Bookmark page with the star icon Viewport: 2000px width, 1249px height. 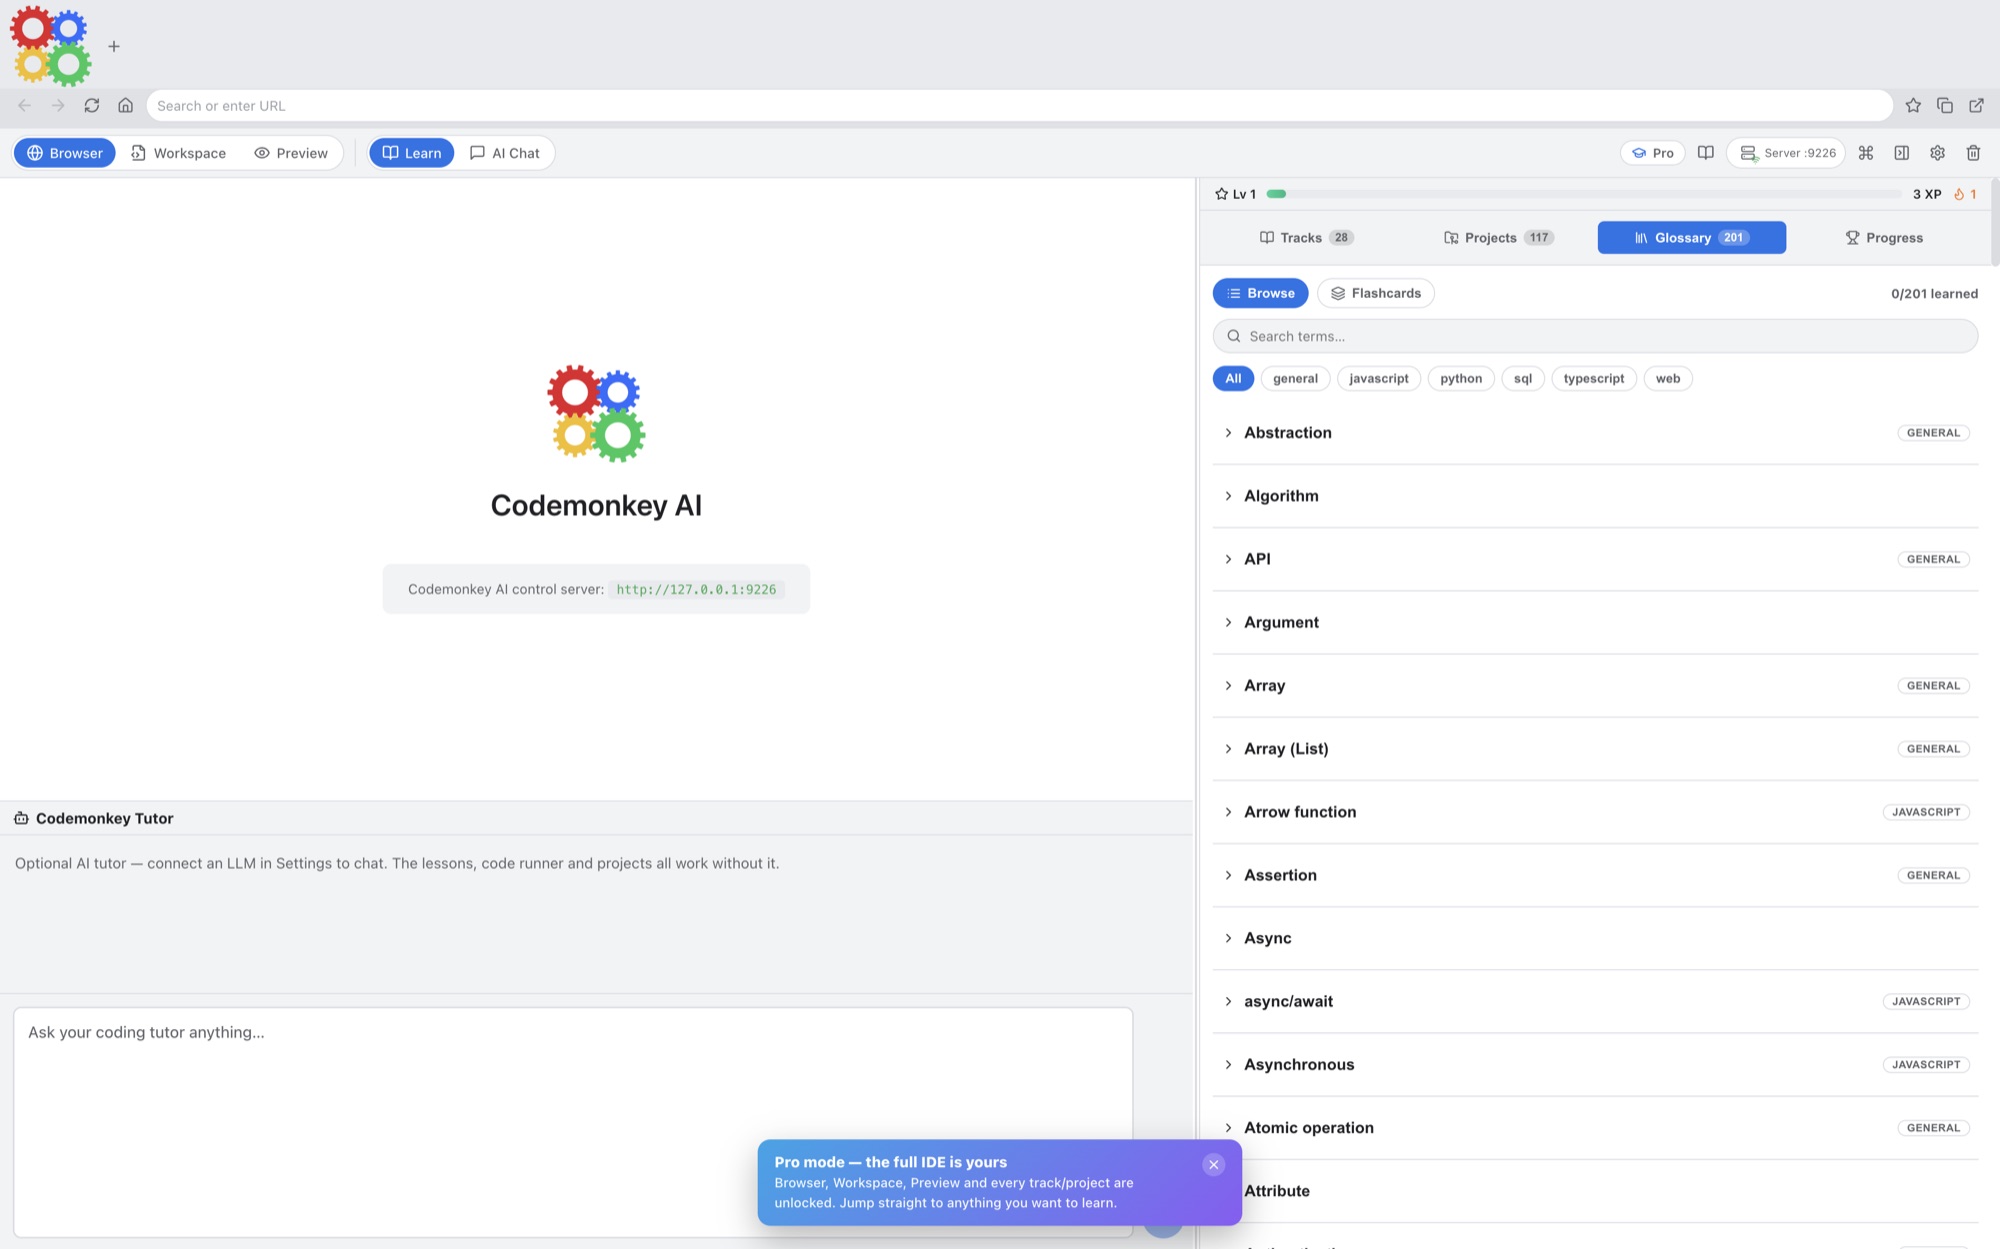1913,105
